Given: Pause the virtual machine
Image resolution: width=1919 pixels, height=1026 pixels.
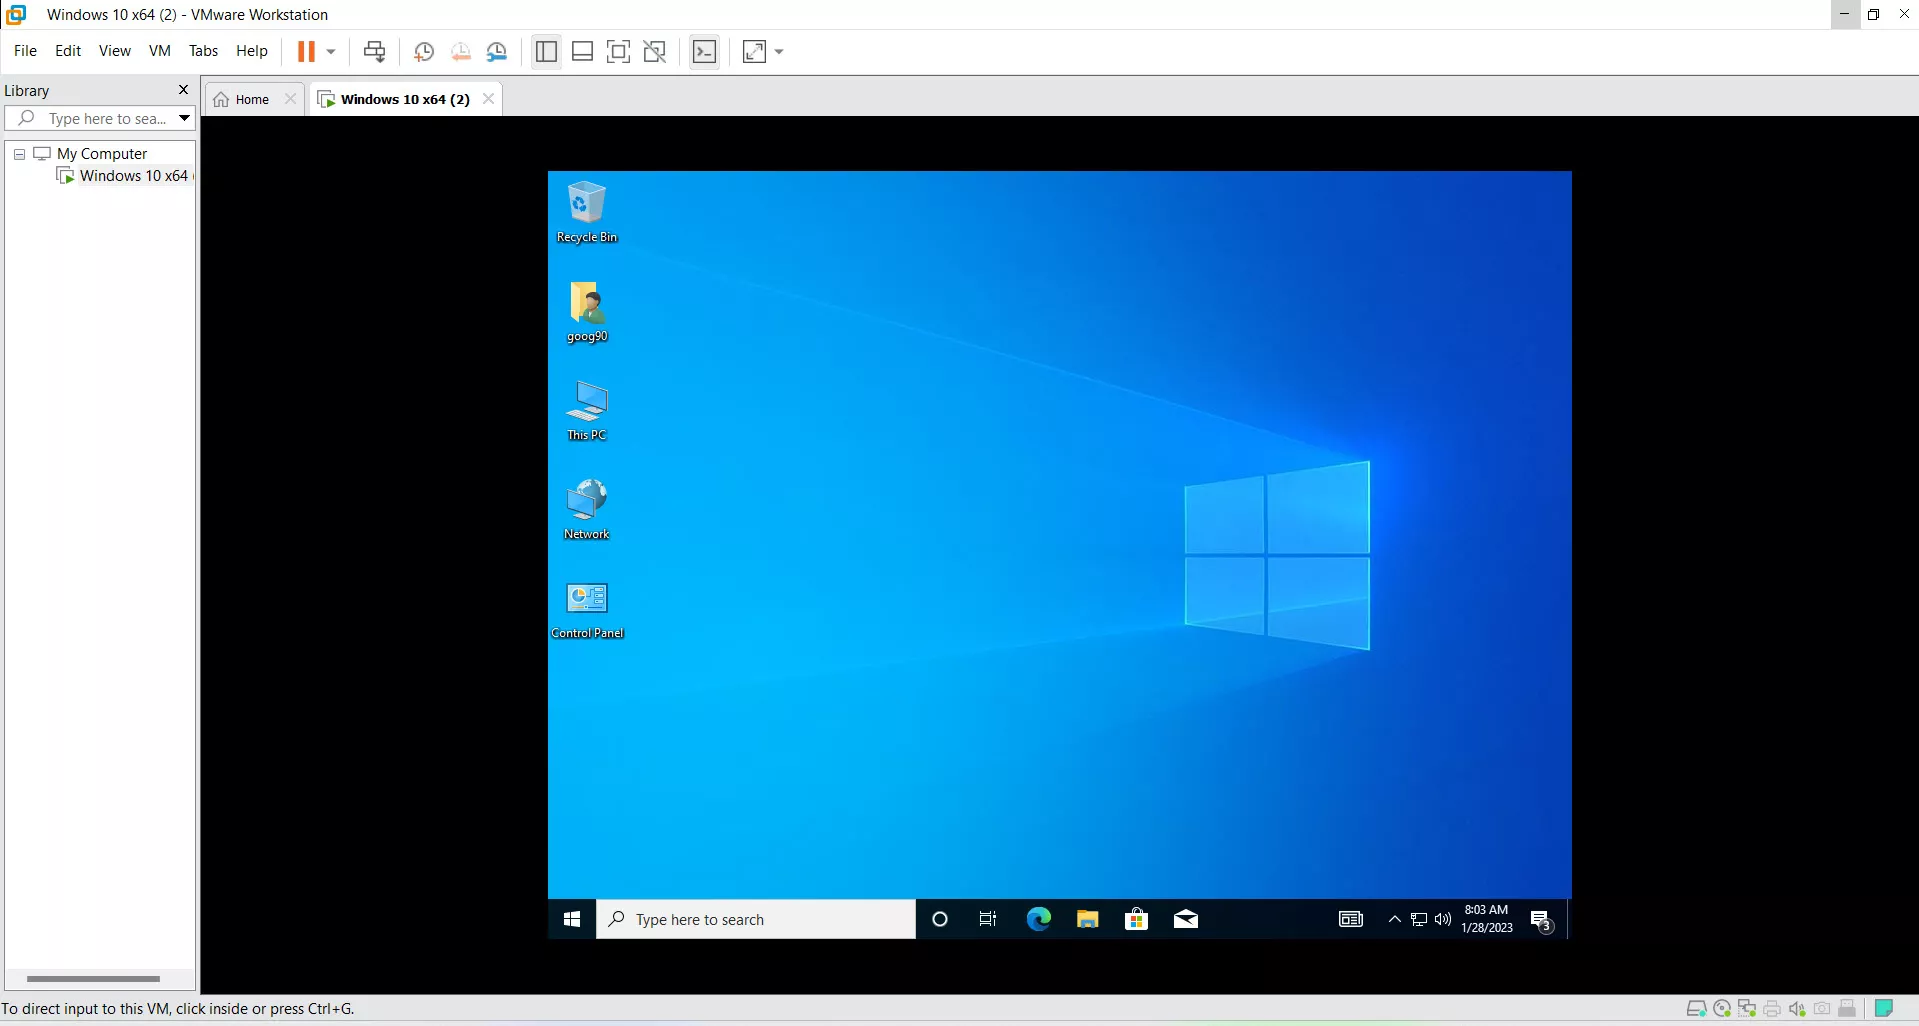Looking at the screenshot, I should [x=306, y=51].
